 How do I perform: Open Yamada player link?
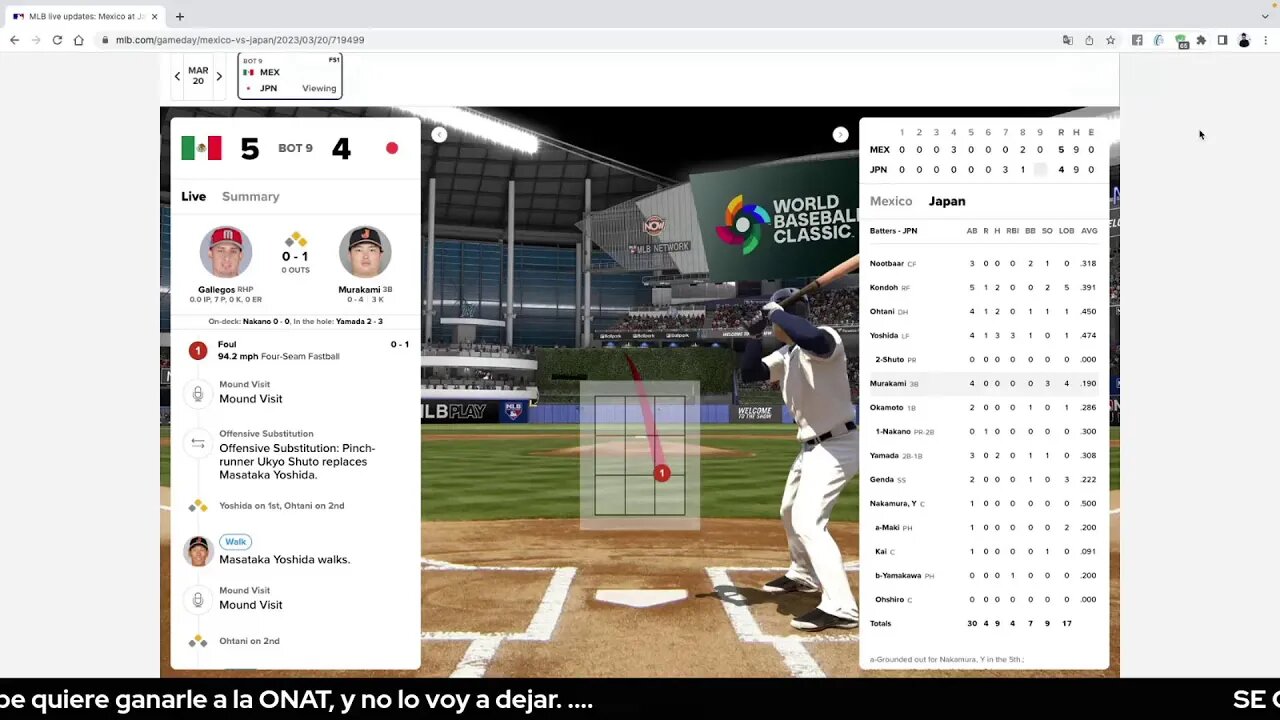coord(884,455)
